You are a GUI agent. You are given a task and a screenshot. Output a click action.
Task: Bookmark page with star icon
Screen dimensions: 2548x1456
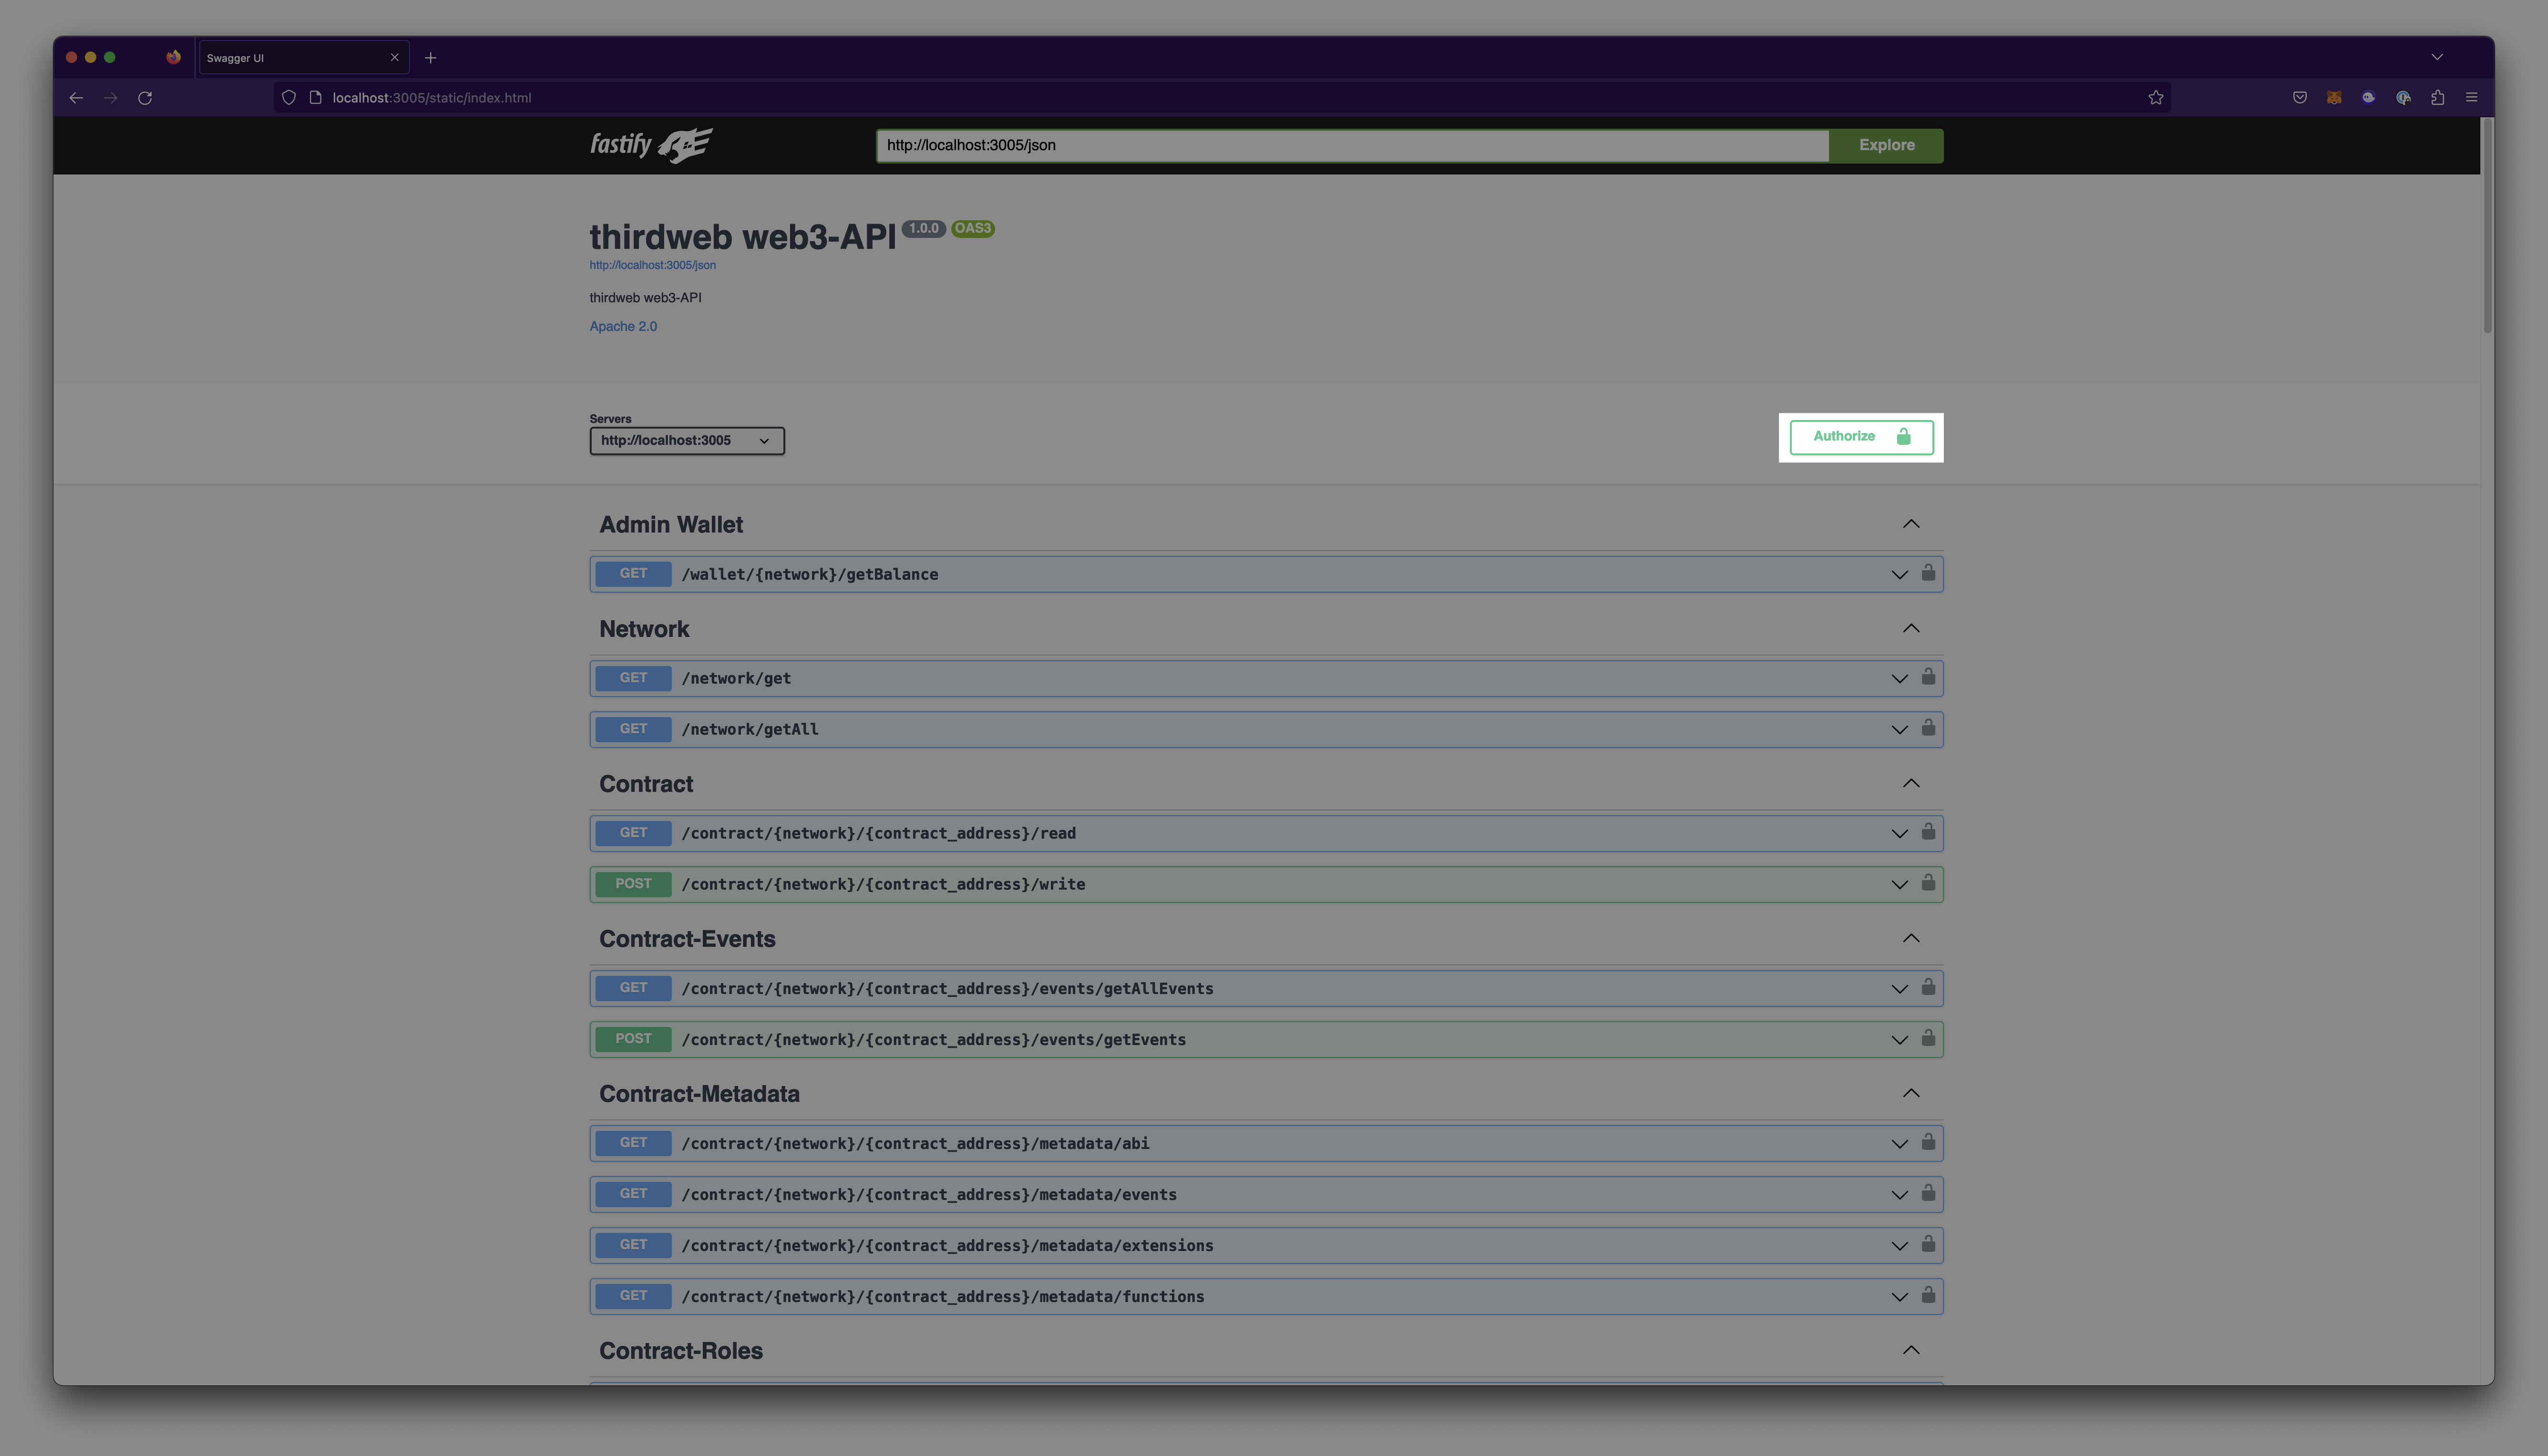(x=2155, y=97)
